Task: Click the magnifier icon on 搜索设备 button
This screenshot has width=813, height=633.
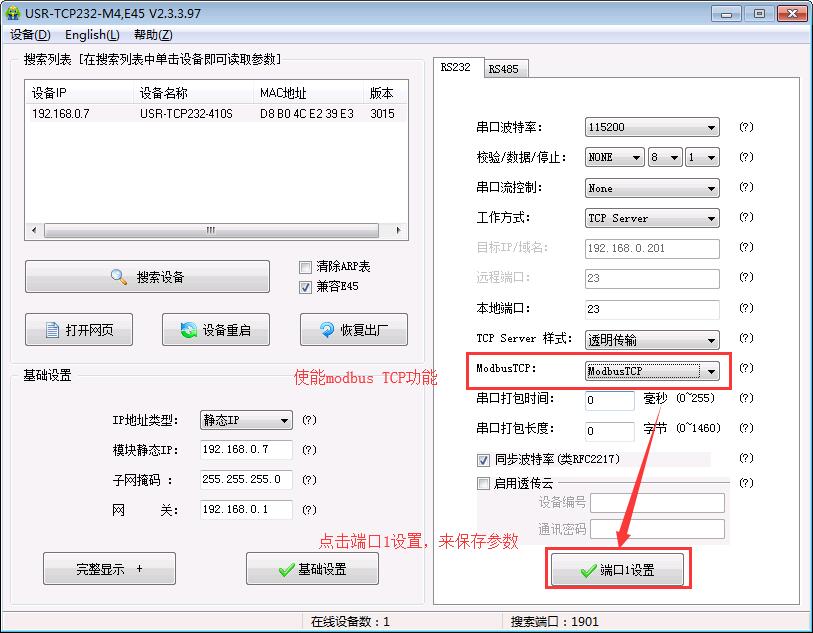Action: pyautogui.click(x=119, y=277)
